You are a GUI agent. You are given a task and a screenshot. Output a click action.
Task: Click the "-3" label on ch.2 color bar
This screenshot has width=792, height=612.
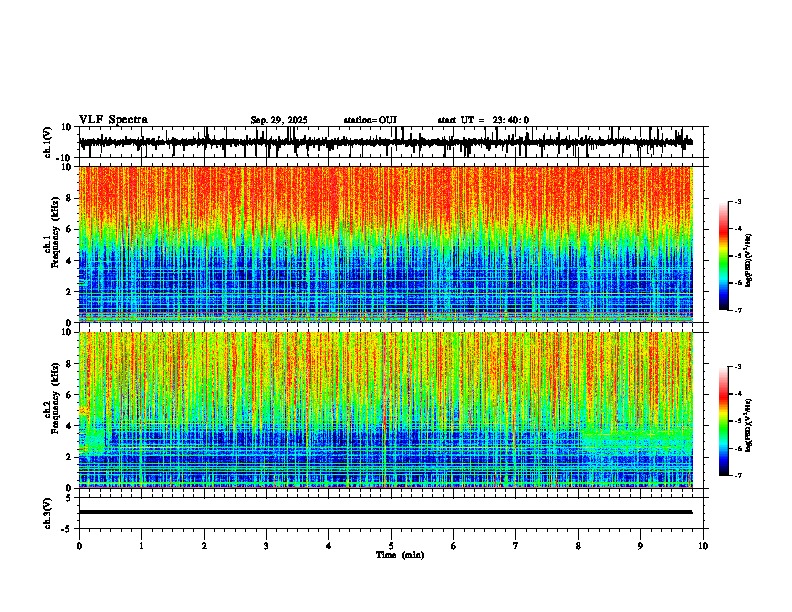coord(738,367)
